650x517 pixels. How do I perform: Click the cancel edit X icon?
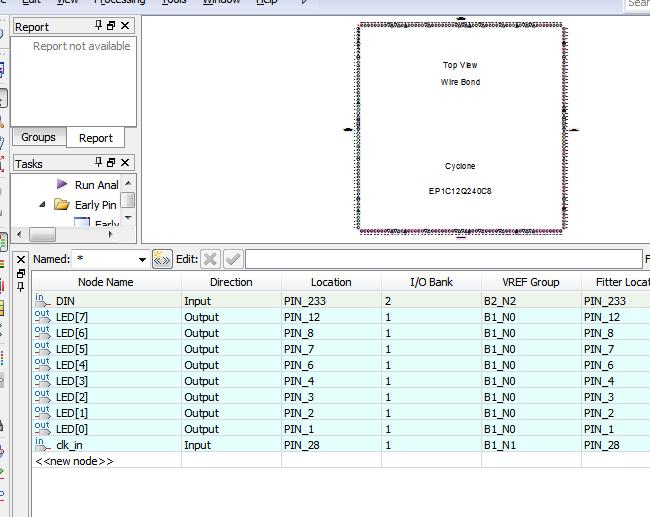tap(210, 259)
